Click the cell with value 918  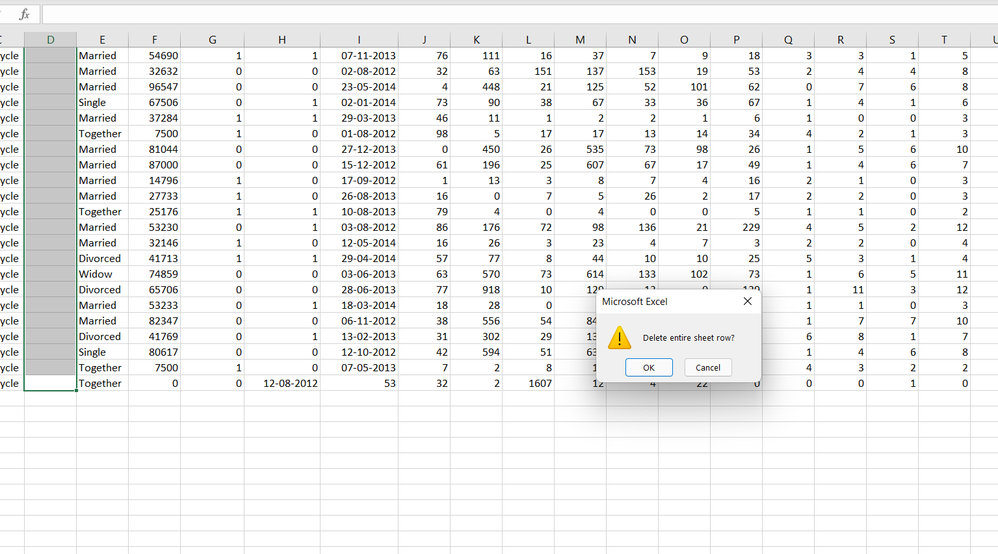[x=476, y=290]
